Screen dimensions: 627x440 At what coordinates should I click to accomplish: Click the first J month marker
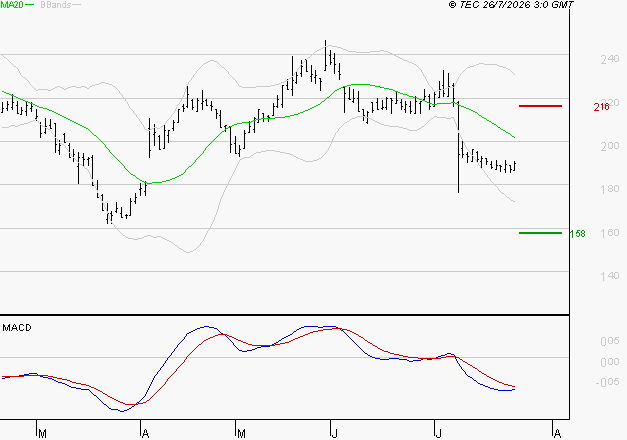[x=334, y=433]
